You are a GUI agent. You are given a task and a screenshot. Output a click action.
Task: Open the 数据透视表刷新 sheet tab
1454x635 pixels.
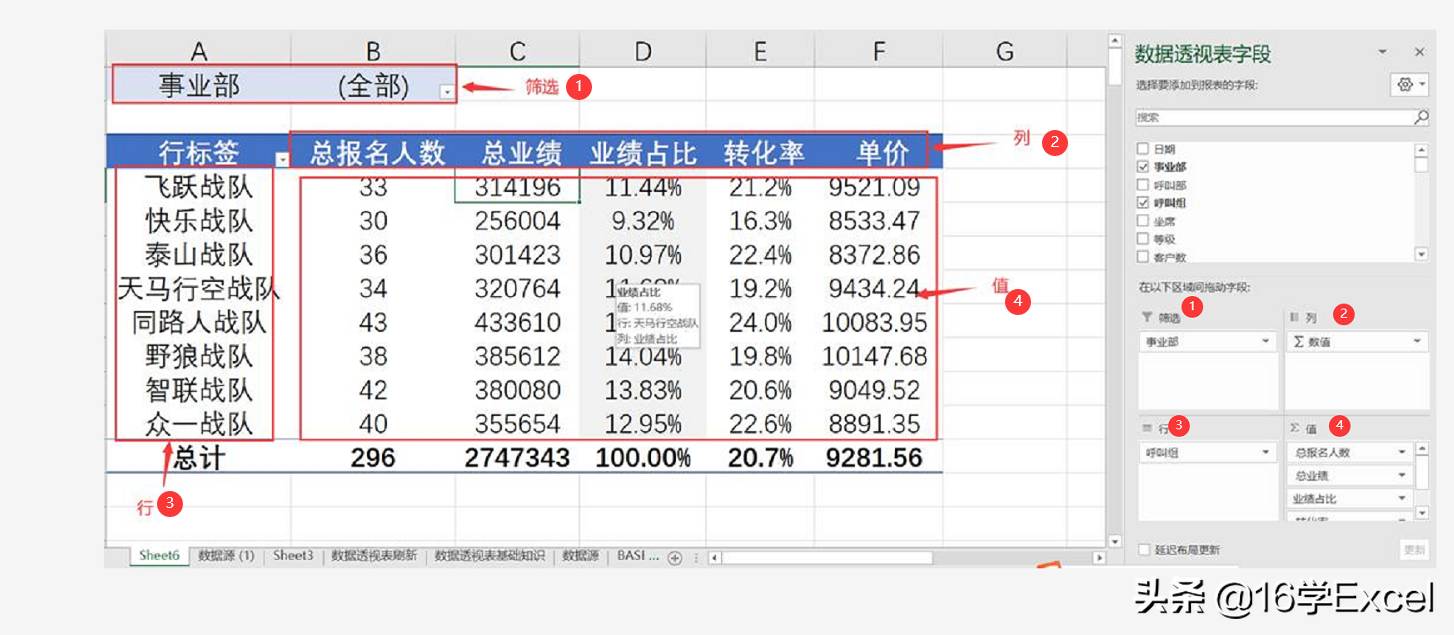pos(374,556)
